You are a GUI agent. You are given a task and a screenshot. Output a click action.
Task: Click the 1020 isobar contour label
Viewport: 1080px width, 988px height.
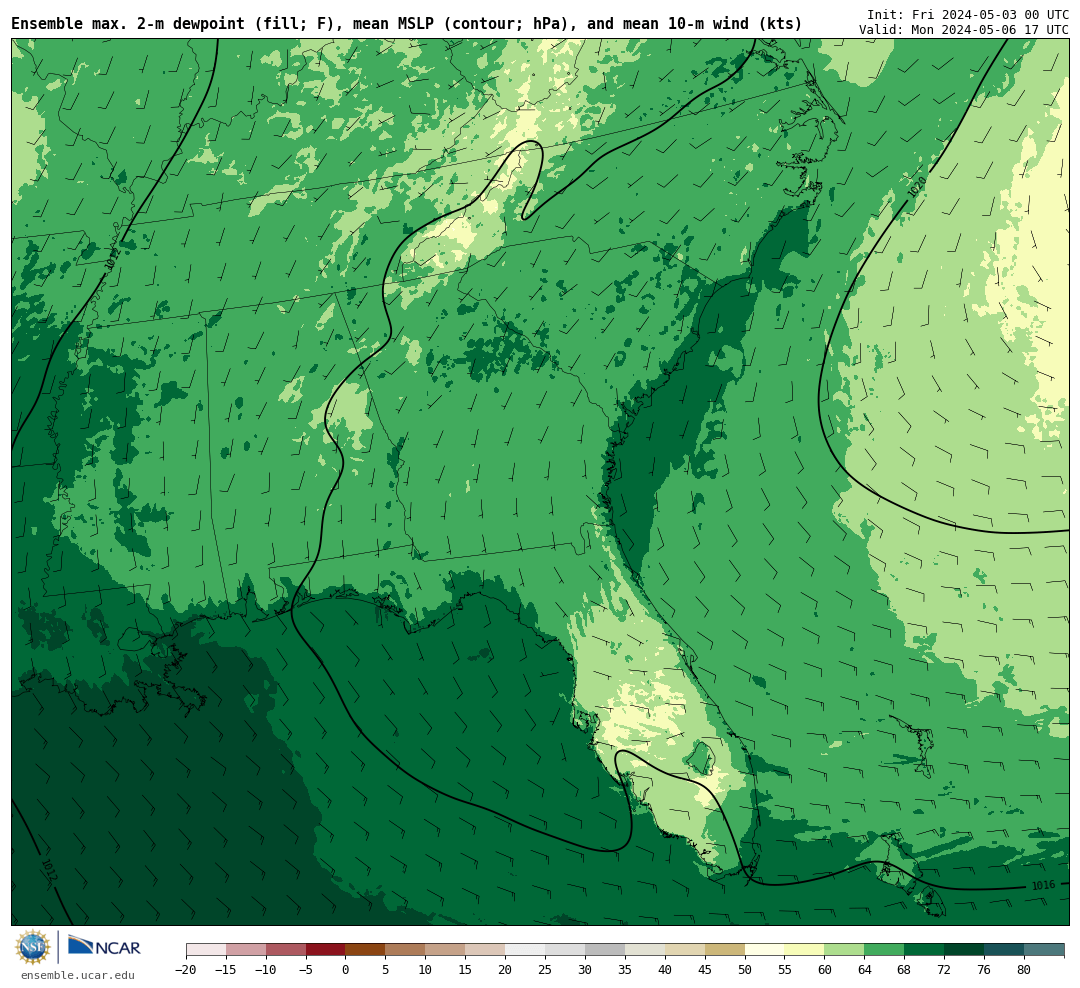(x=917, y=188)
